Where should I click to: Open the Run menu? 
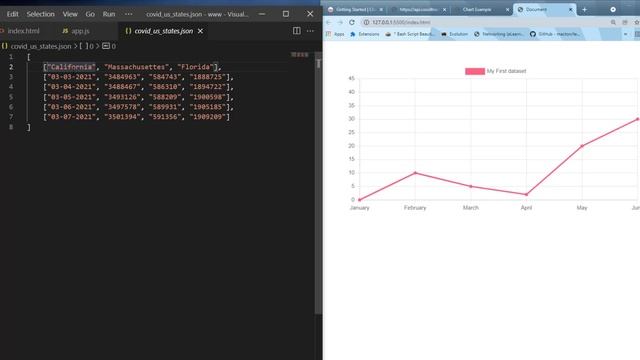click(109, 14)
